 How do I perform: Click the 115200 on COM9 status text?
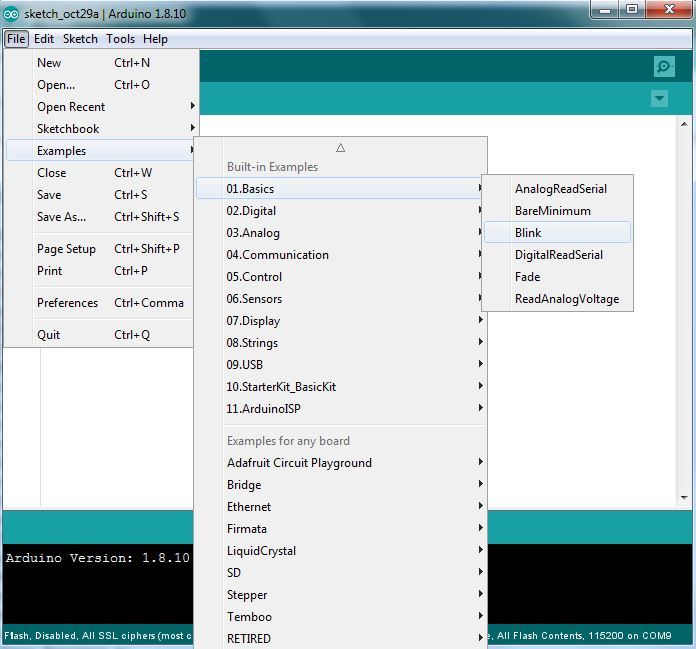click(x=629, y=636)
